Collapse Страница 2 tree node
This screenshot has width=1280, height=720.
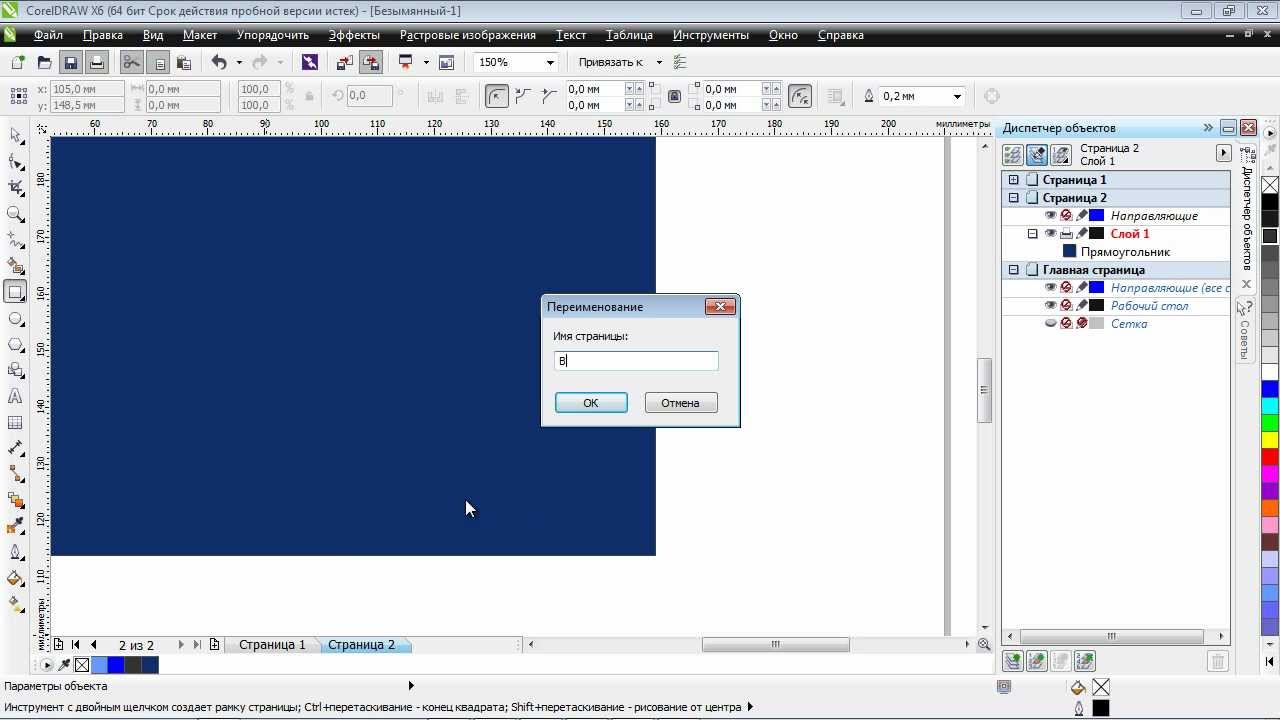click(1013, 198)
